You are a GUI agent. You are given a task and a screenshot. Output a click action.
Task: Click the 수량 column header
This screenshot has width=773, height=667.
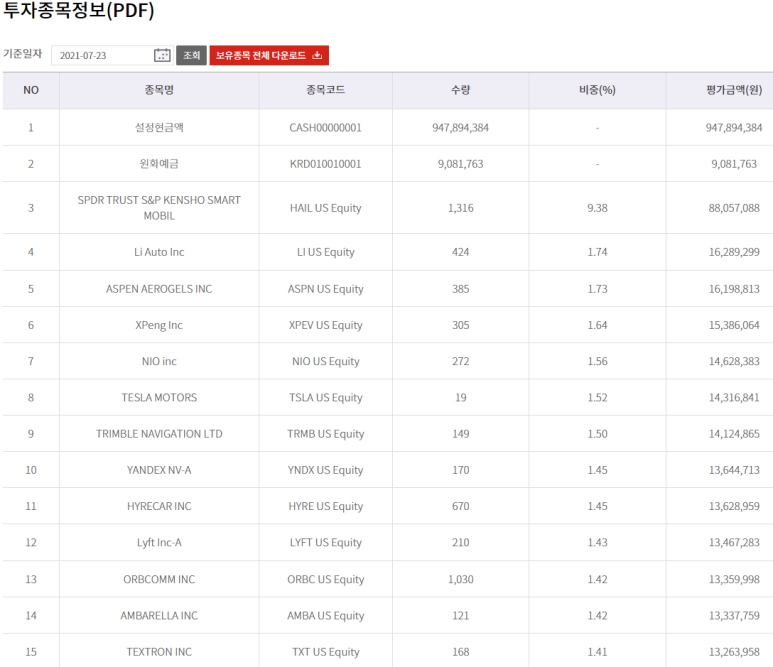460,90
